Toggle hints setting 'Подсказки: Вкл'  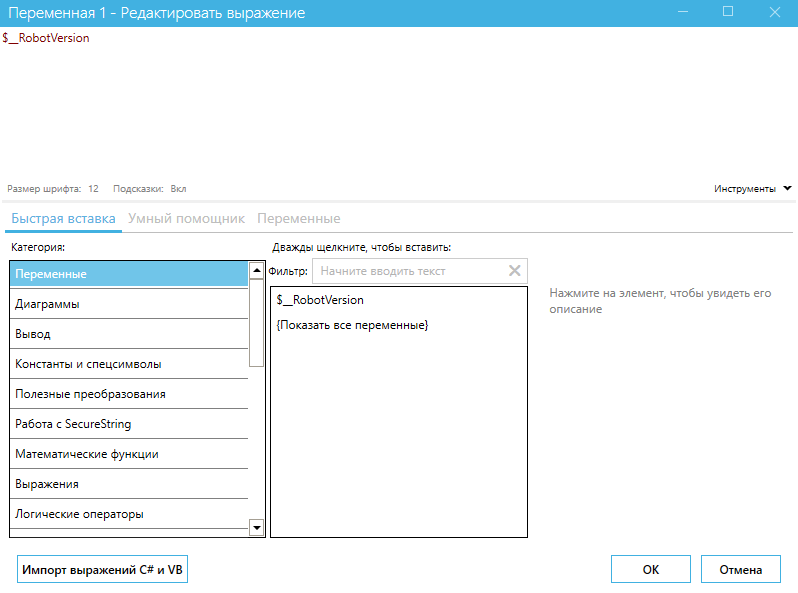point(150,188)
